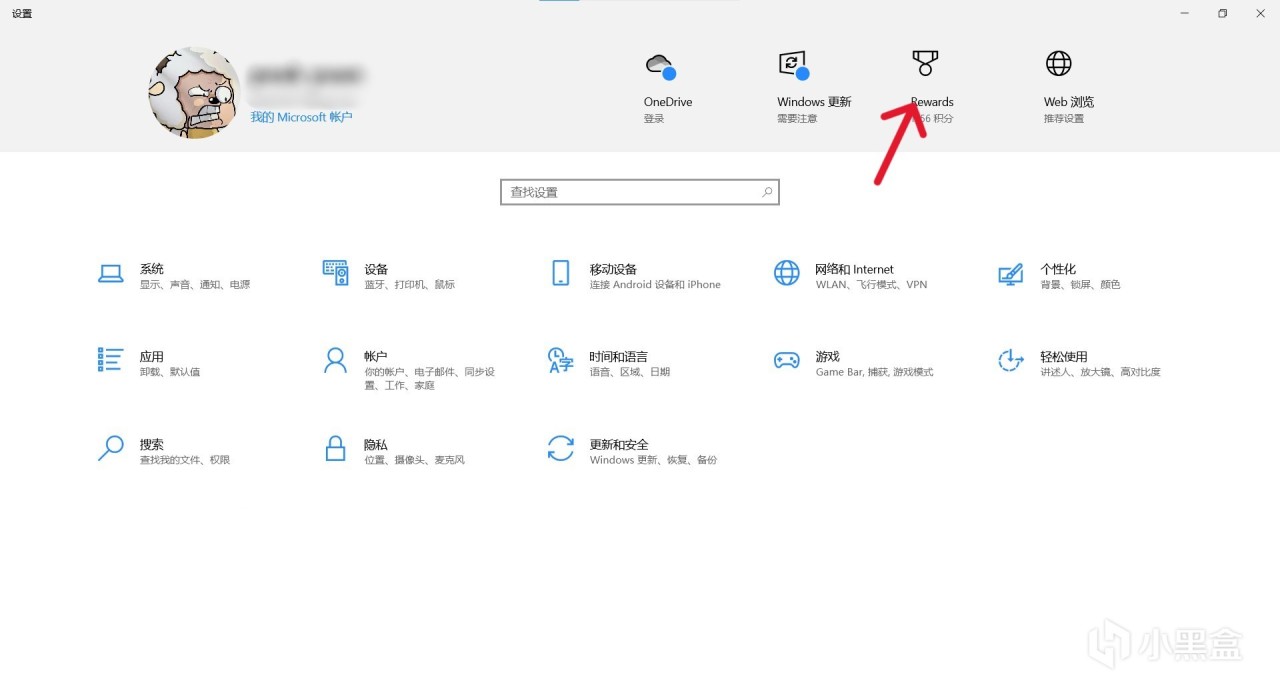Click the Windows 更新 status tile
This screenshot has width=1280, height=687.
[814, 88]
